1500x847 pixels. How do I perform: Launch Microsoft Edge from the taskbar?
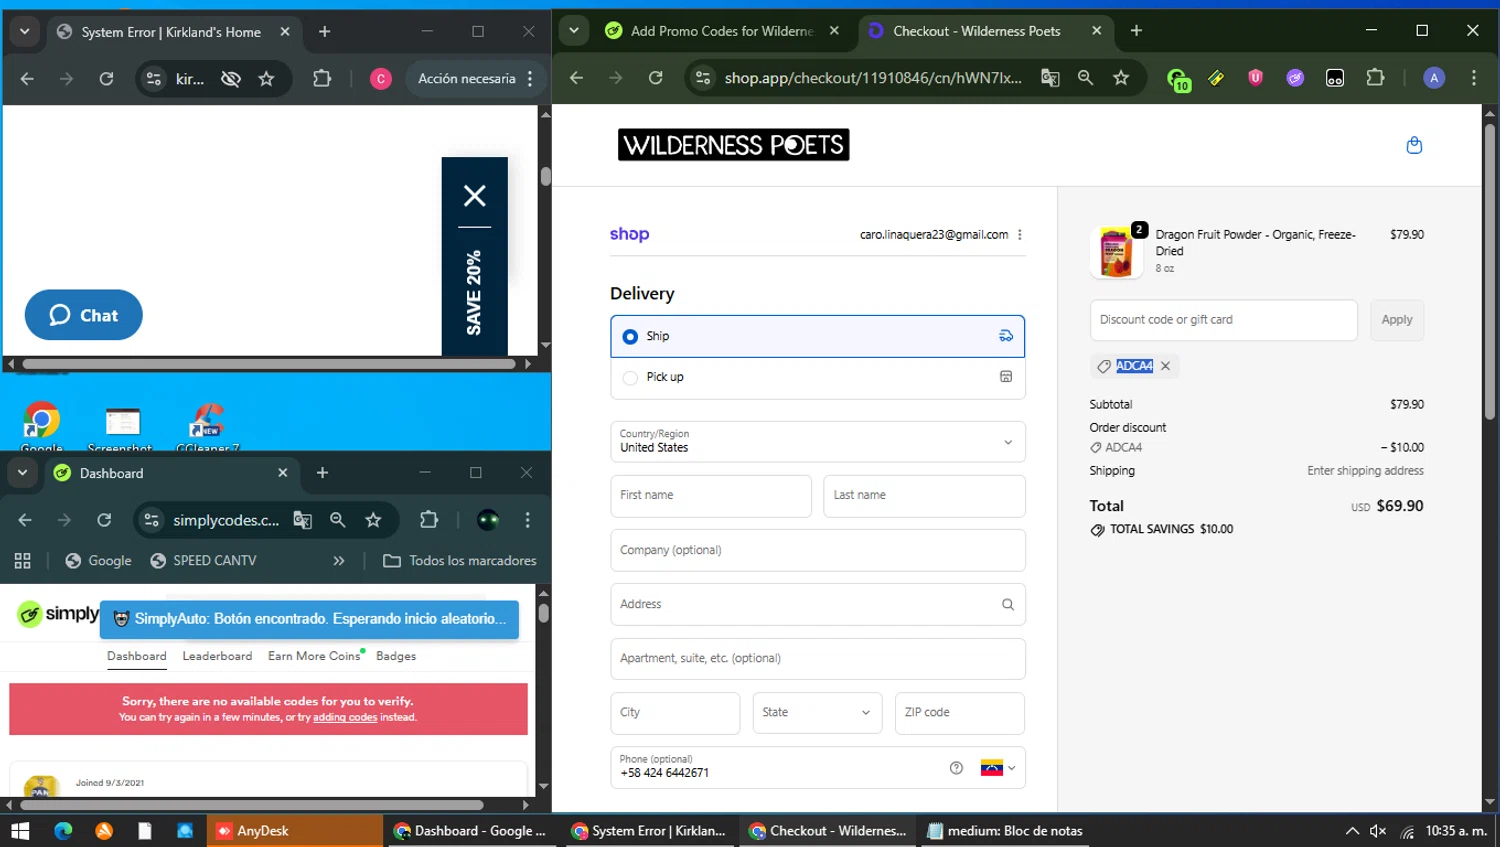click(63, 831)
